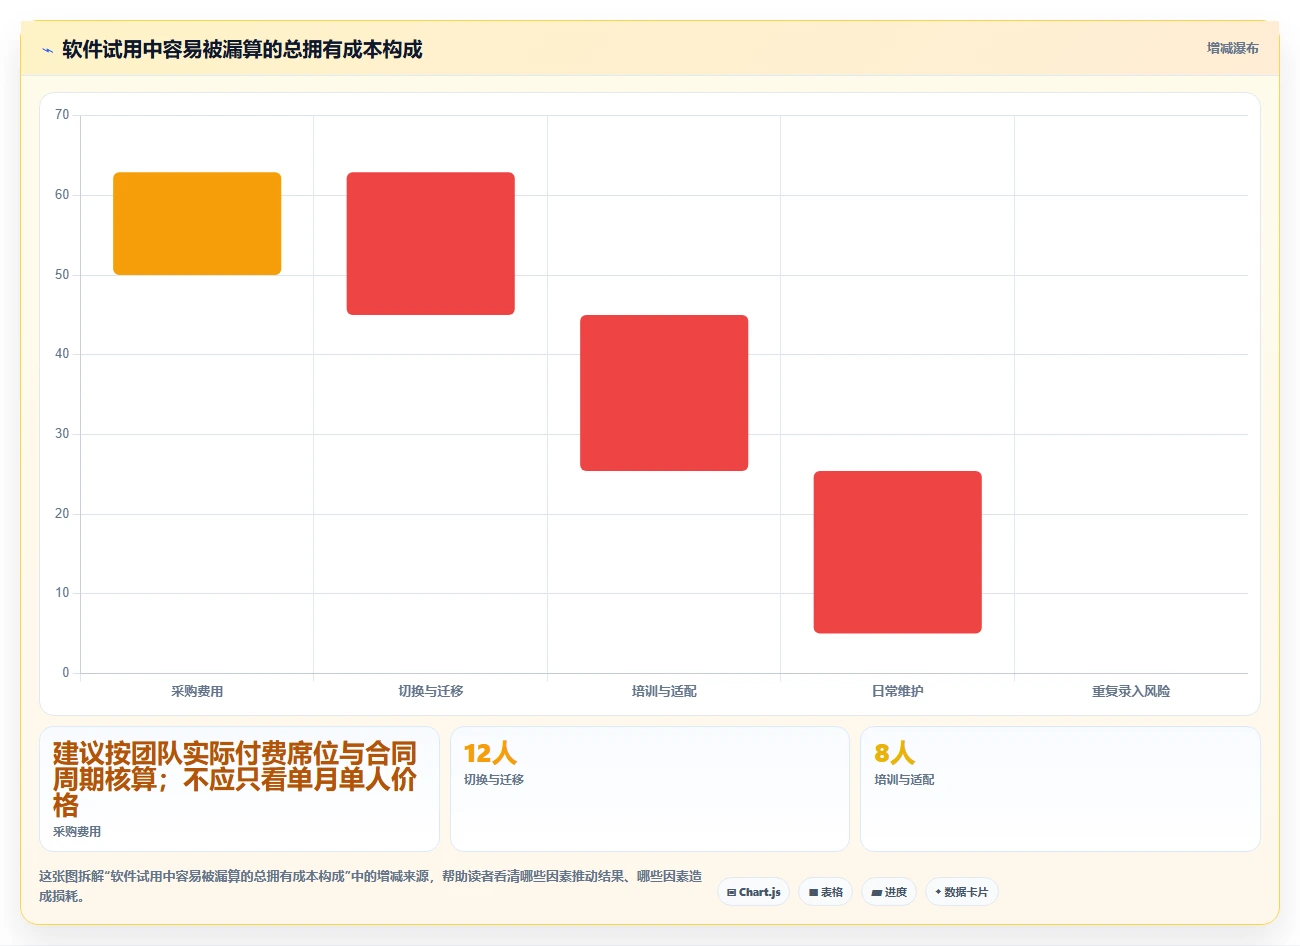Click the 12人 card value
The width and height of the screenshot is (1300, 946).
point(490,753)
